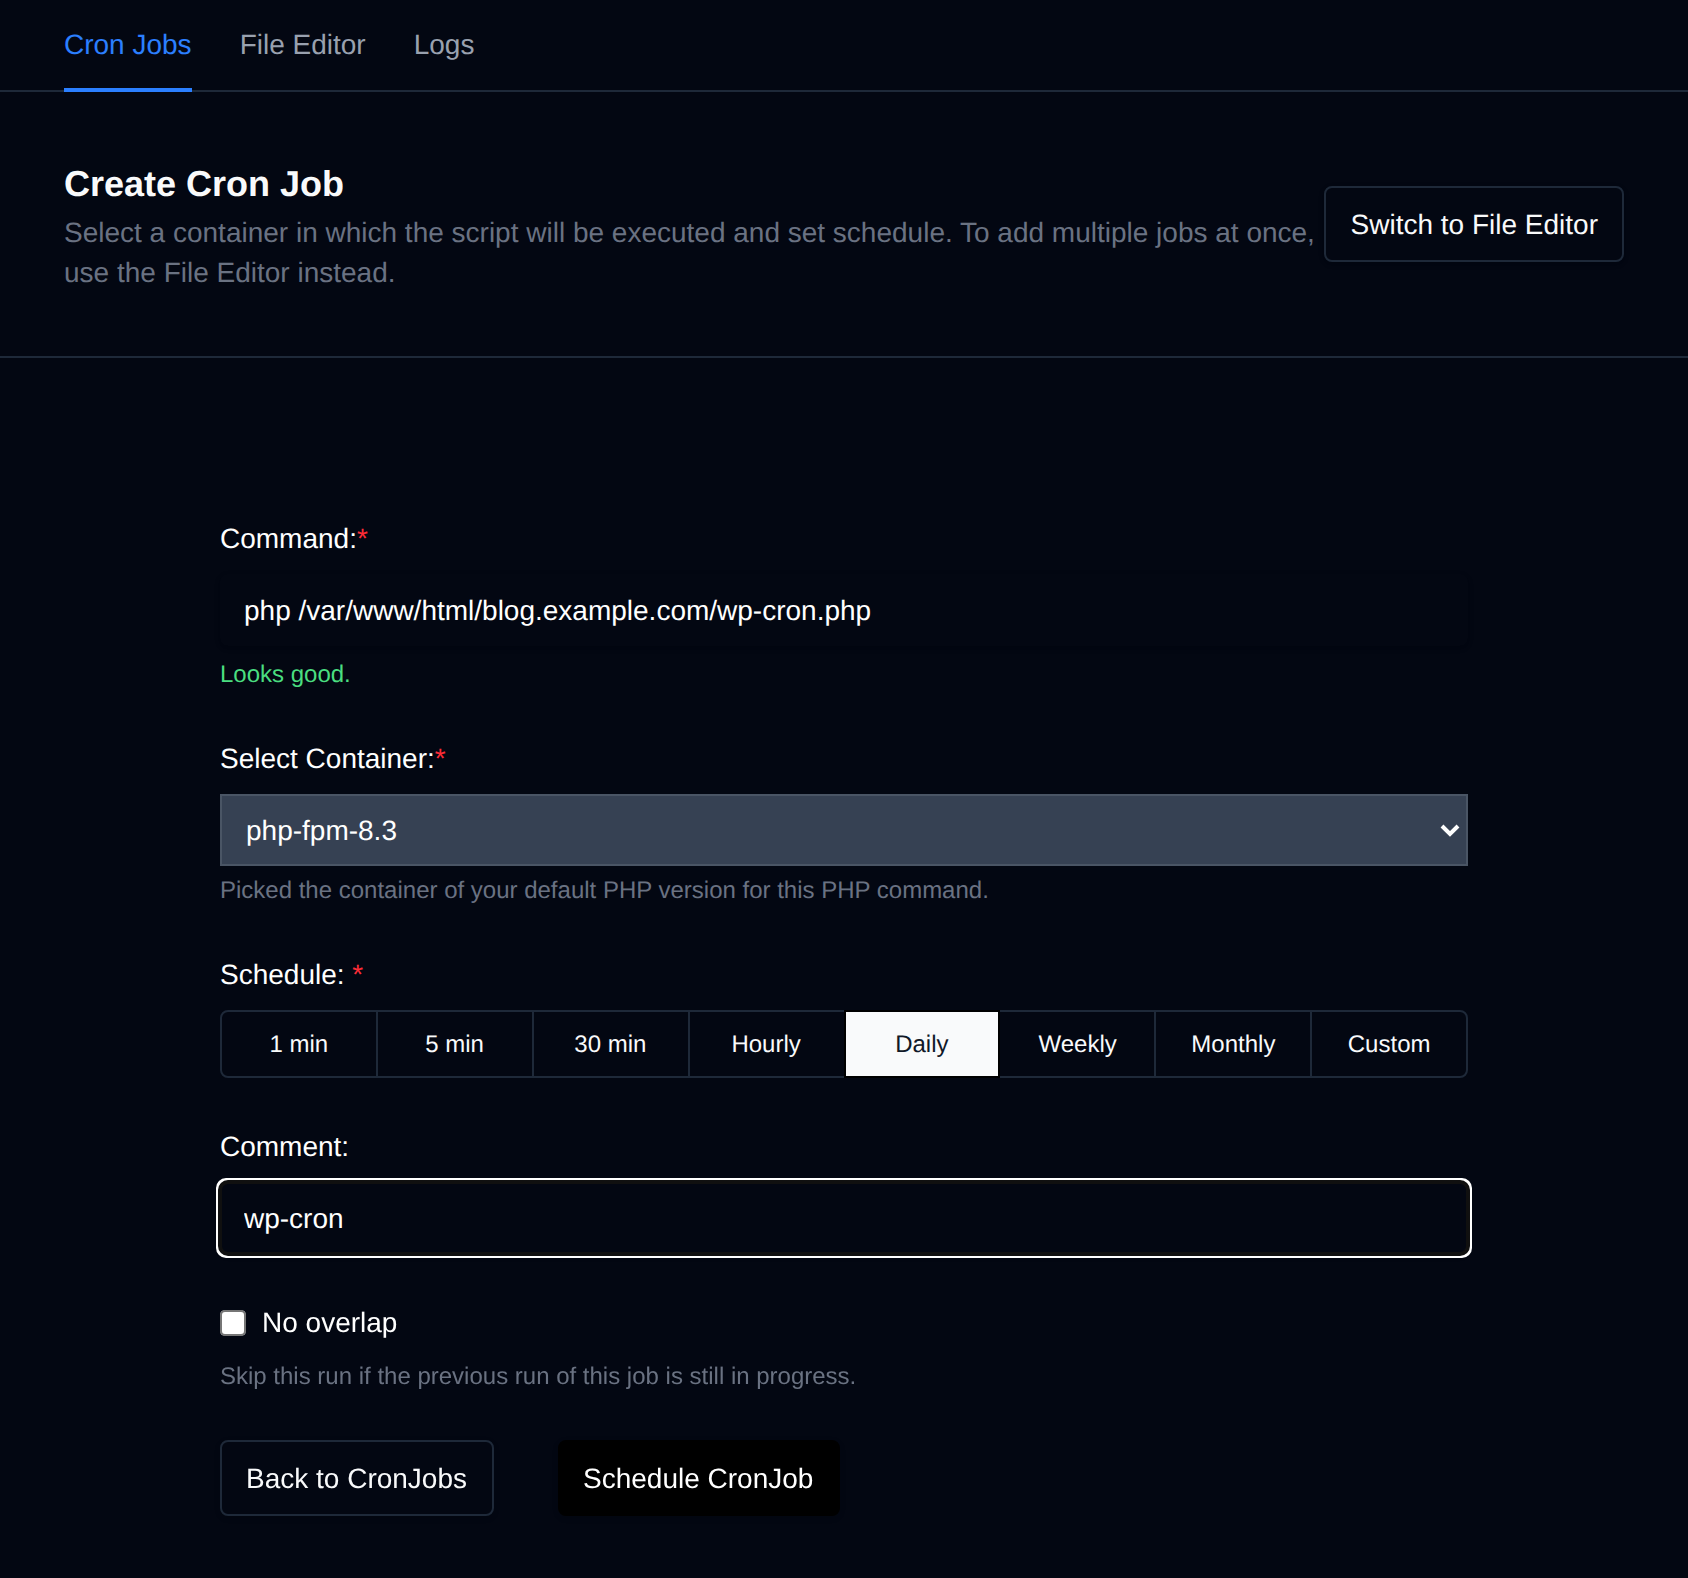Click the 'Looks good.' validation message
Image resolution: width=1688 pixels, height=1578 pixels.
click(285, 674)
